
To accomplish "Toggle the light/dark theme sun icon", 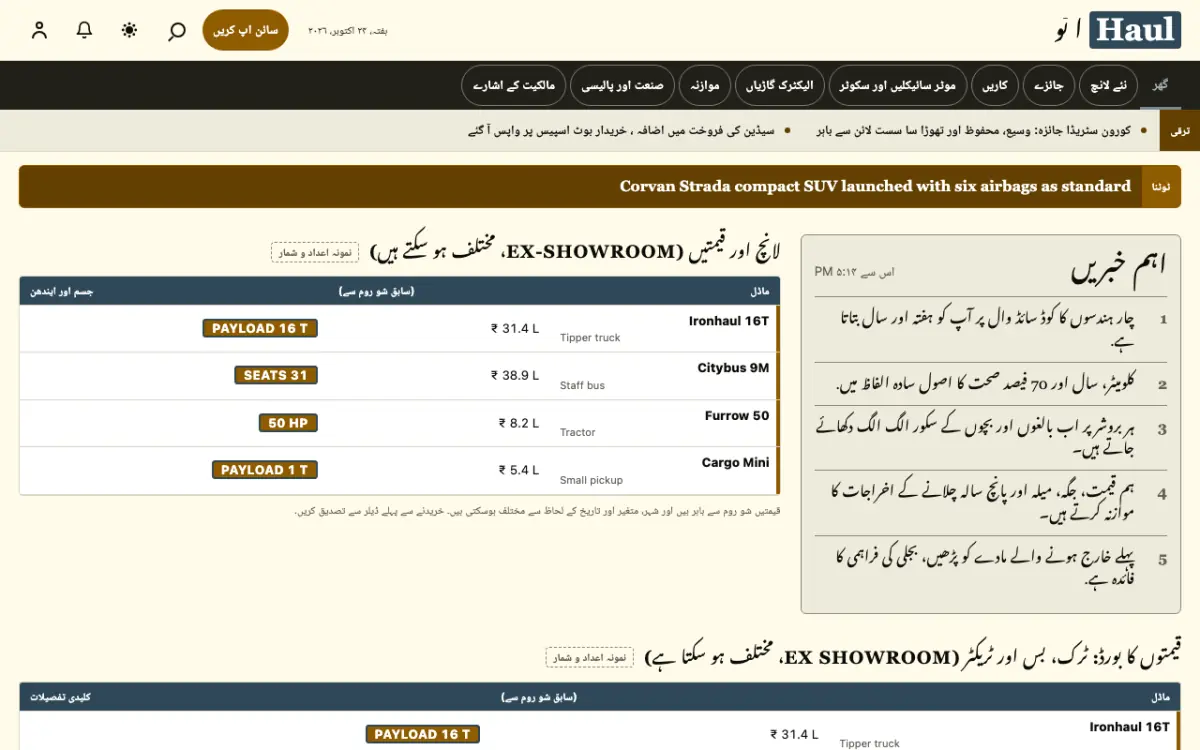I will click(x=130, y=30).
